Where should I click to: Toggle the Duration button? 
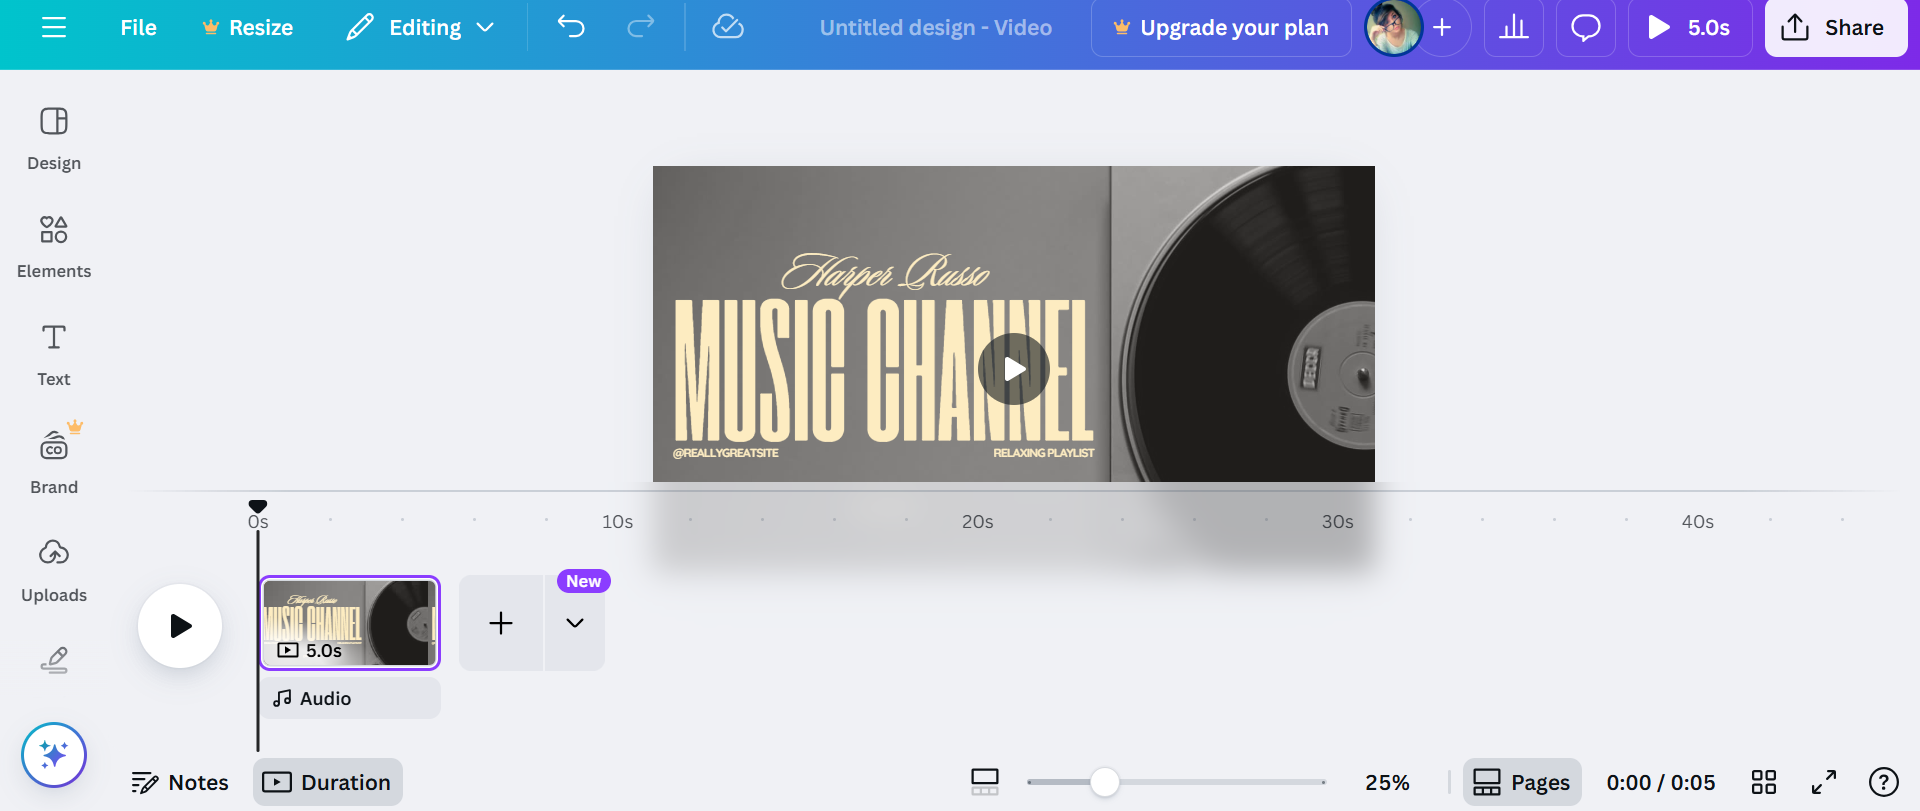pyautogui.click(x=328, y=782)
